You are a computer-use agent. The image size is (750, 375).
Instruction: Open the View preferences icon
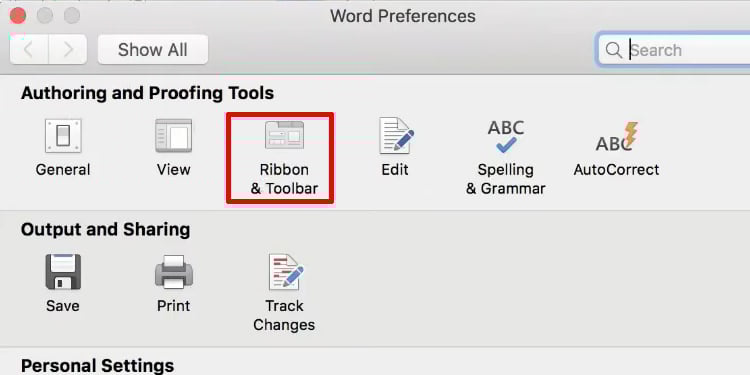(173, 136)
